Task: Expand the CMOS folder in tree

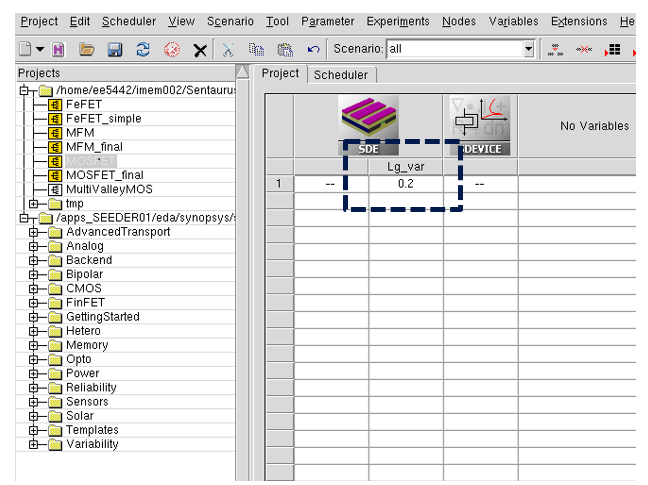Action: click(x=33, y=289)
